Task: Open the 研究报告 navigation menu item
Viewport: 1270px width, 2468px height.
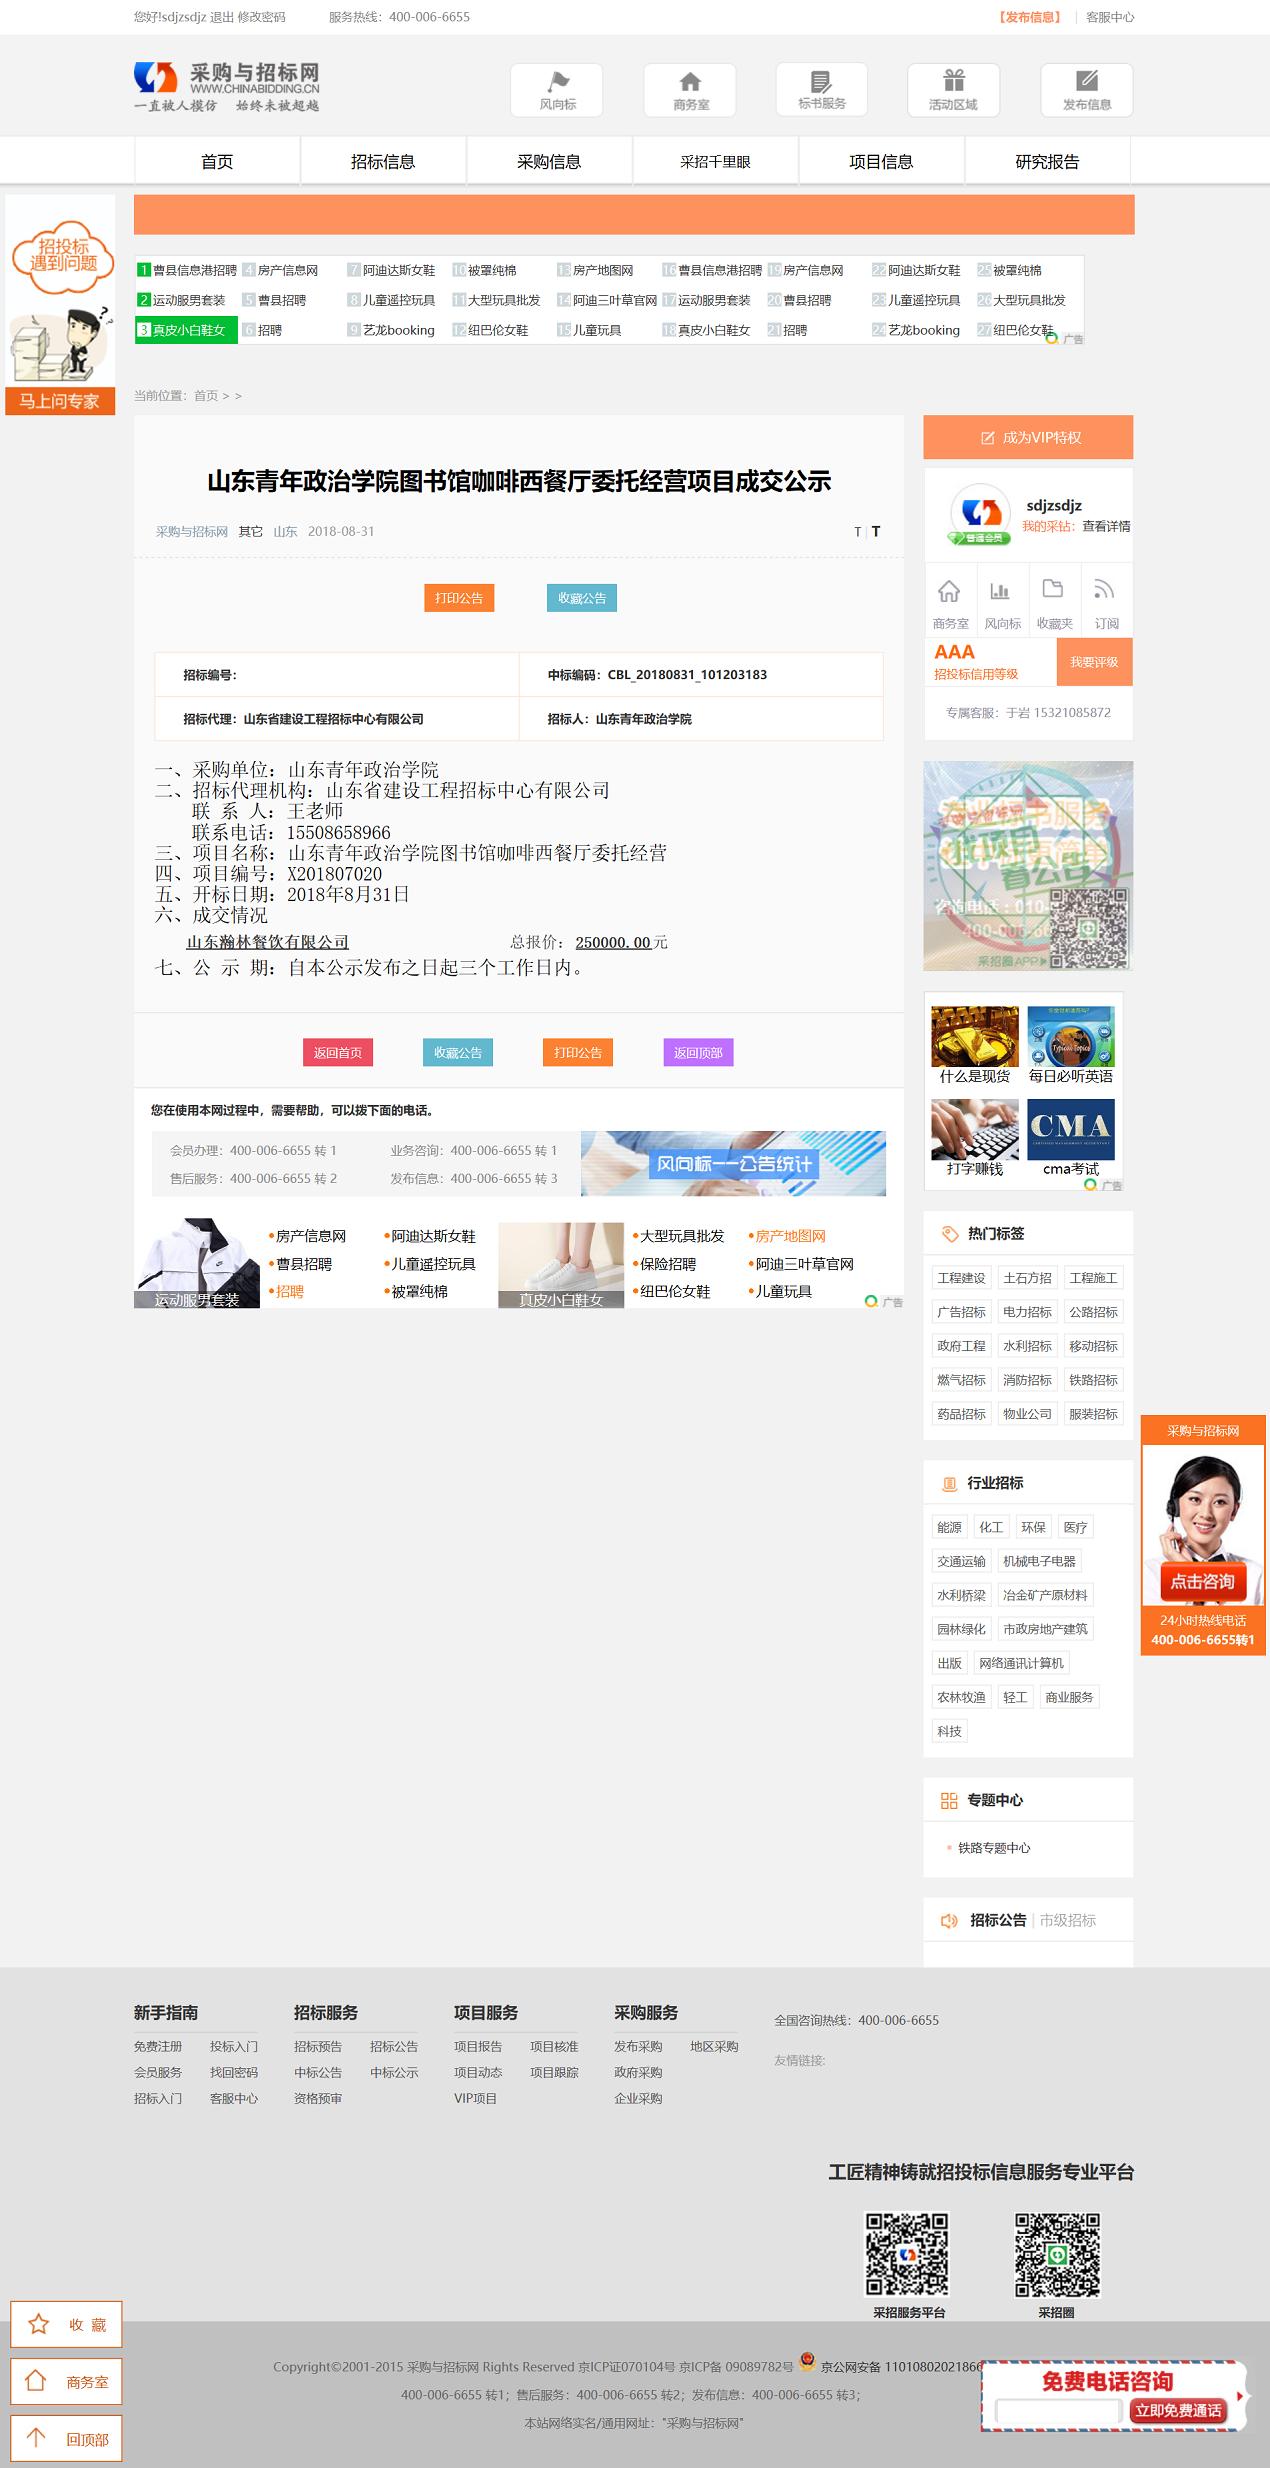Action: [x=1047, y=162]
